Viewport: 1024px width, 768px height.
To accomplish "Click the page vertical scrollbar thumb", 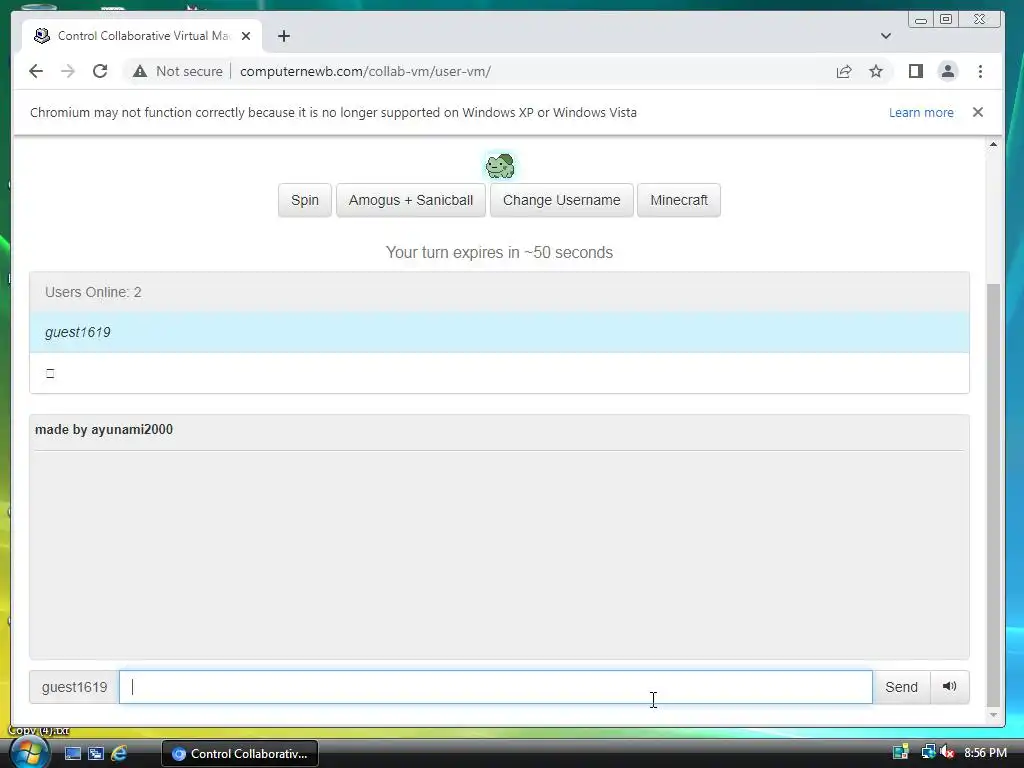I will (993, 495).
